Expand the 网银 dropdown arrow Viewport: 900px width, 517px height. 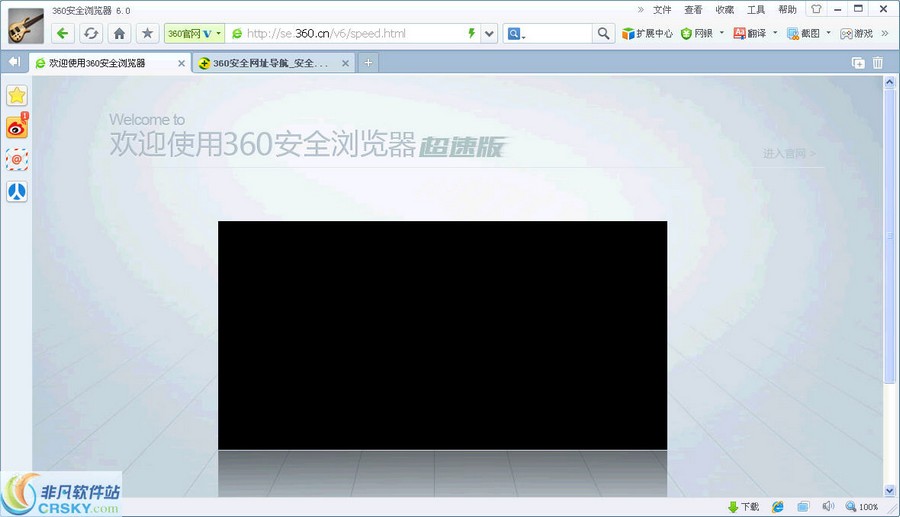click(721, 33)
